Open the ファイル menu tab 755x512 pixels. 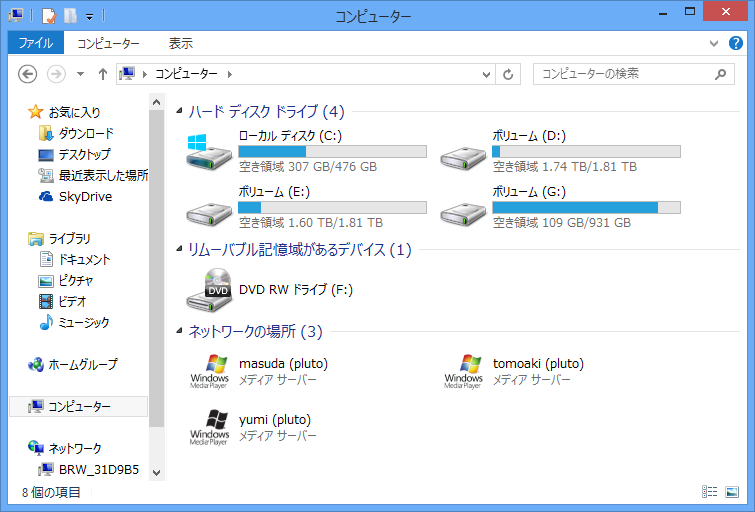(x=35, y=43)
